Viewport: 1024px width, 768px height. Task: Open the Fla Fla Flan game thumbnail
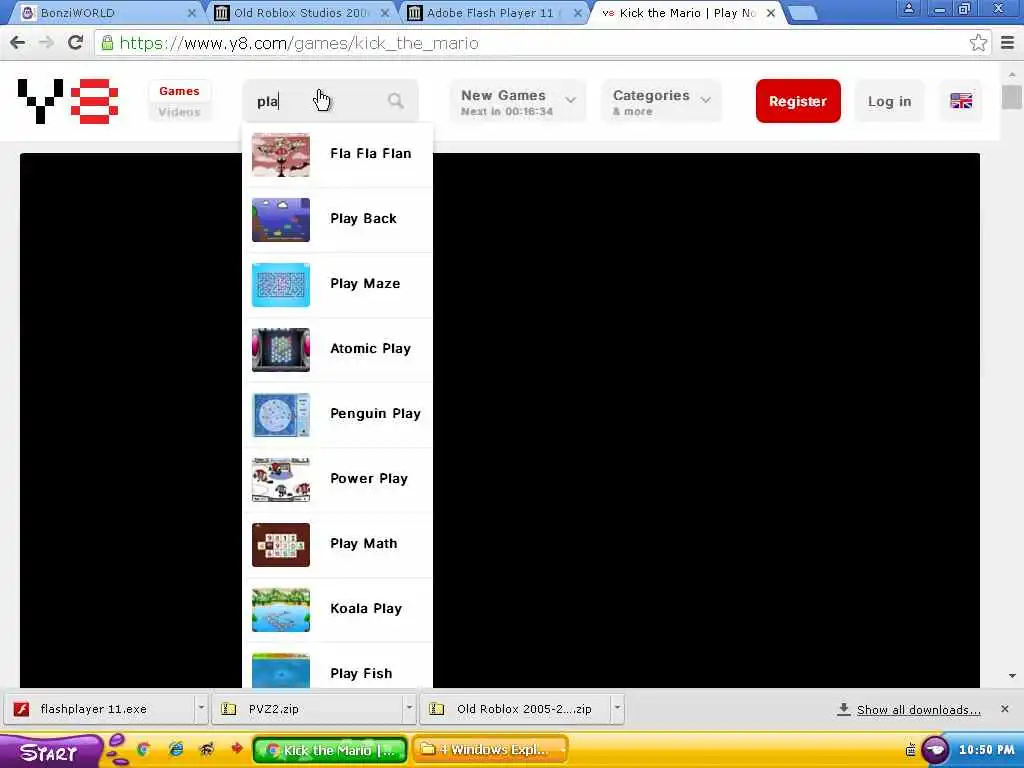tap(281, 155)
